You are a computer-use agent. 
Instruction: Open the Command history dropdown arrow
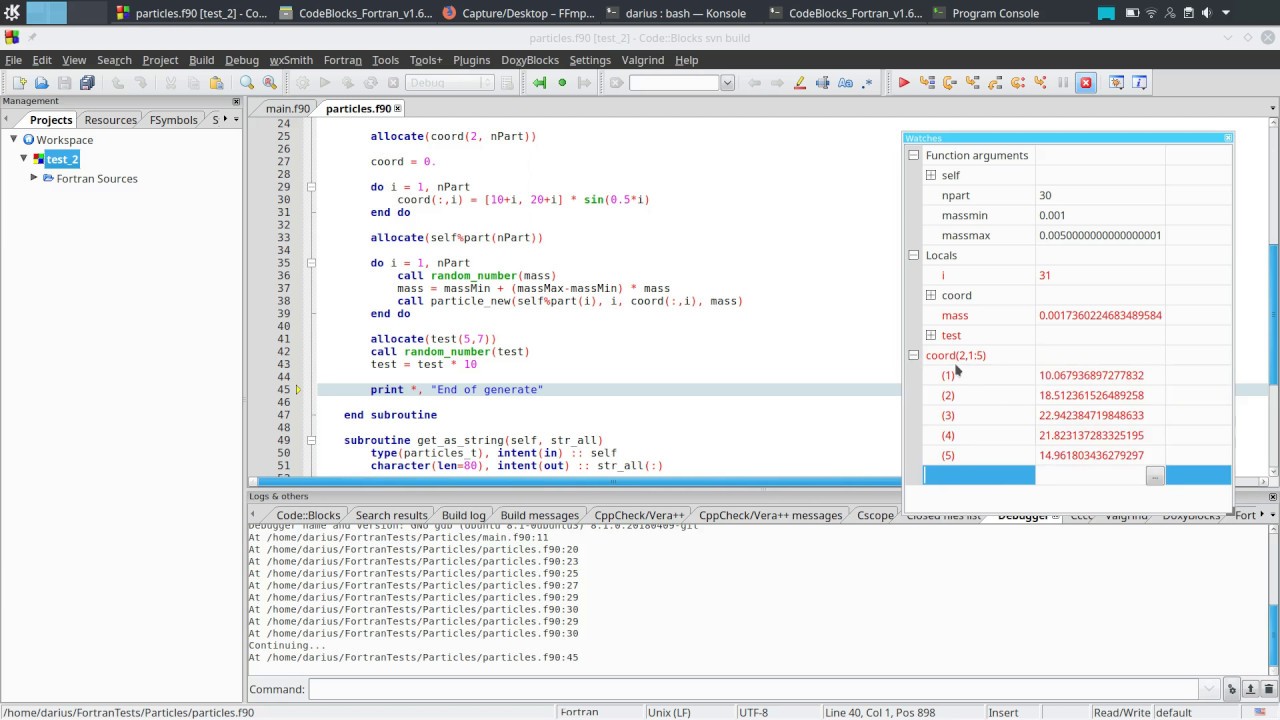(1208, 689)
